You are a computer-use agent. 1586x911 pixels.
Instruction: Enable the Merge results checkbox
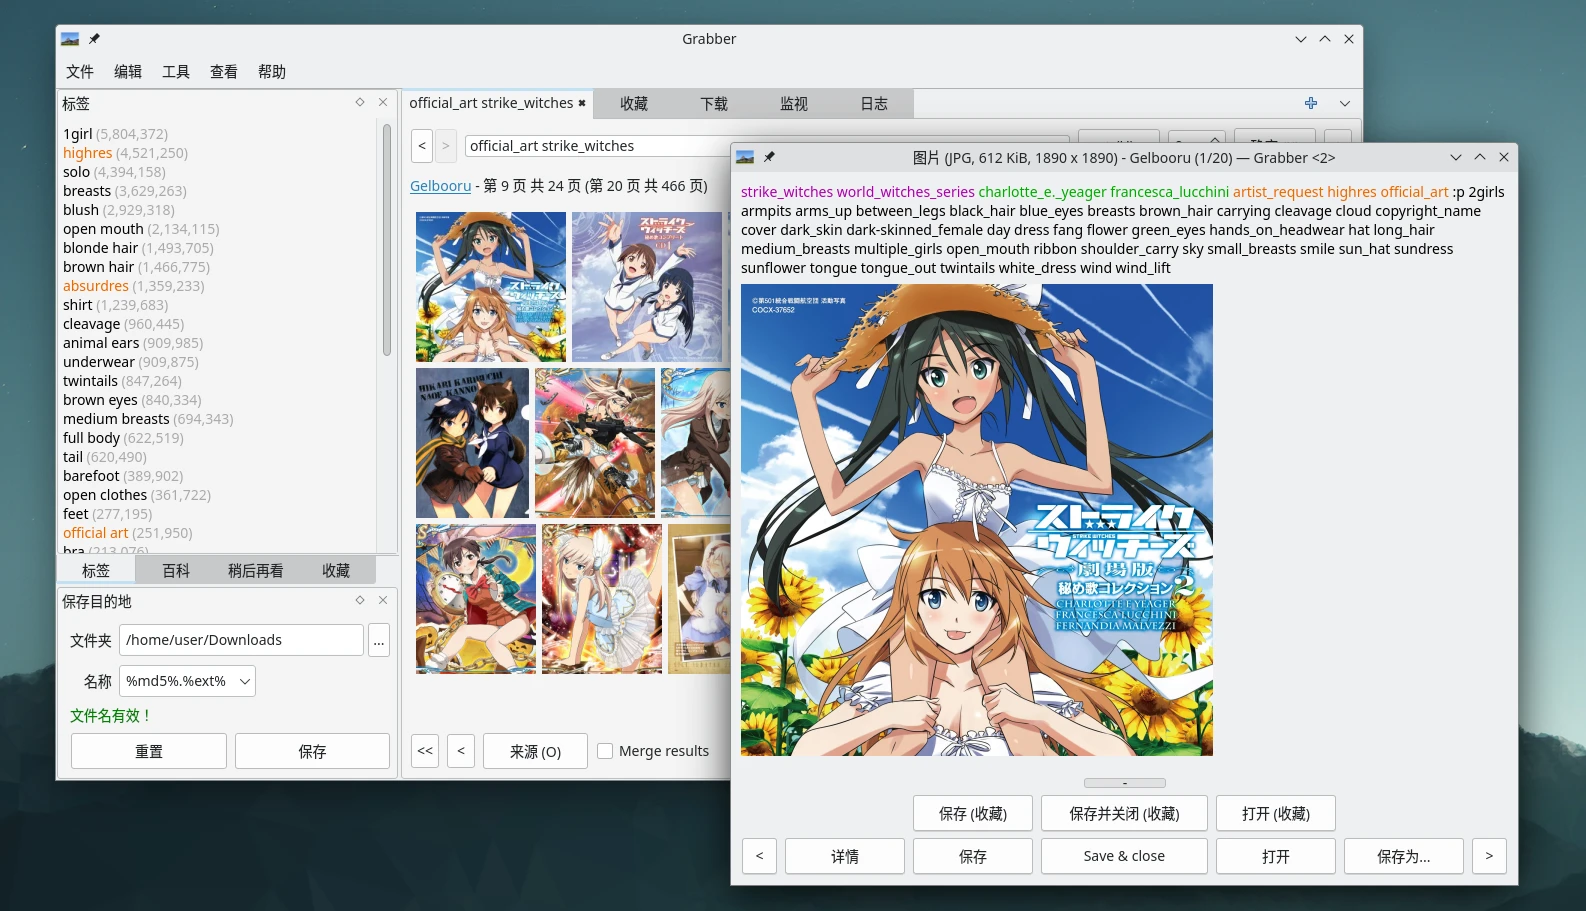point(605,751)
